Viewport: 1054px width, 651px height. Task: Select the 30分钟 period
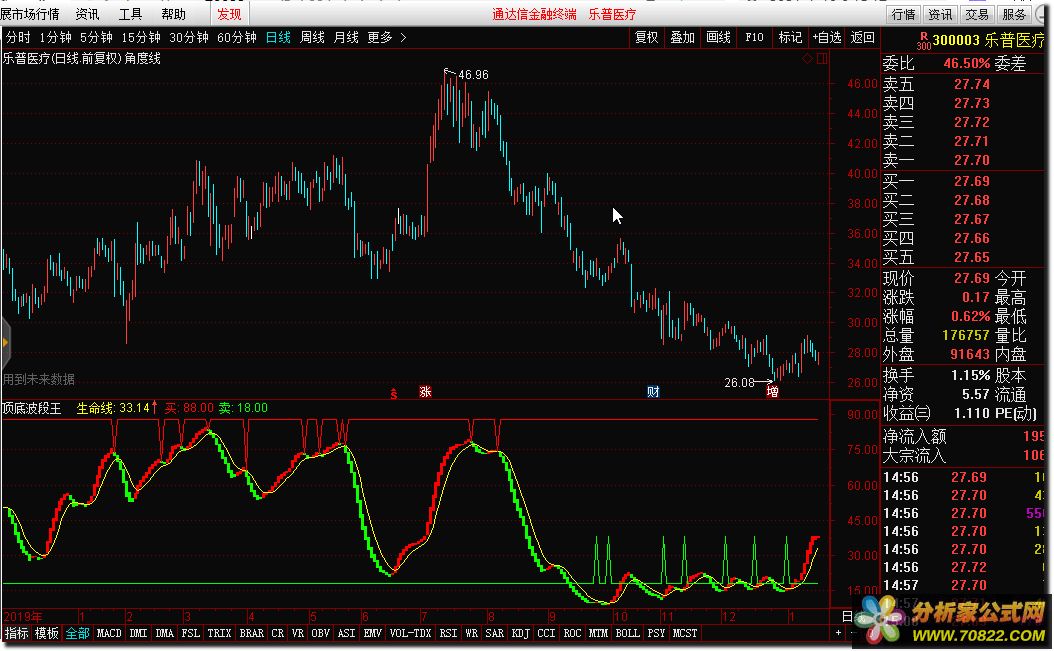(189, 38)
